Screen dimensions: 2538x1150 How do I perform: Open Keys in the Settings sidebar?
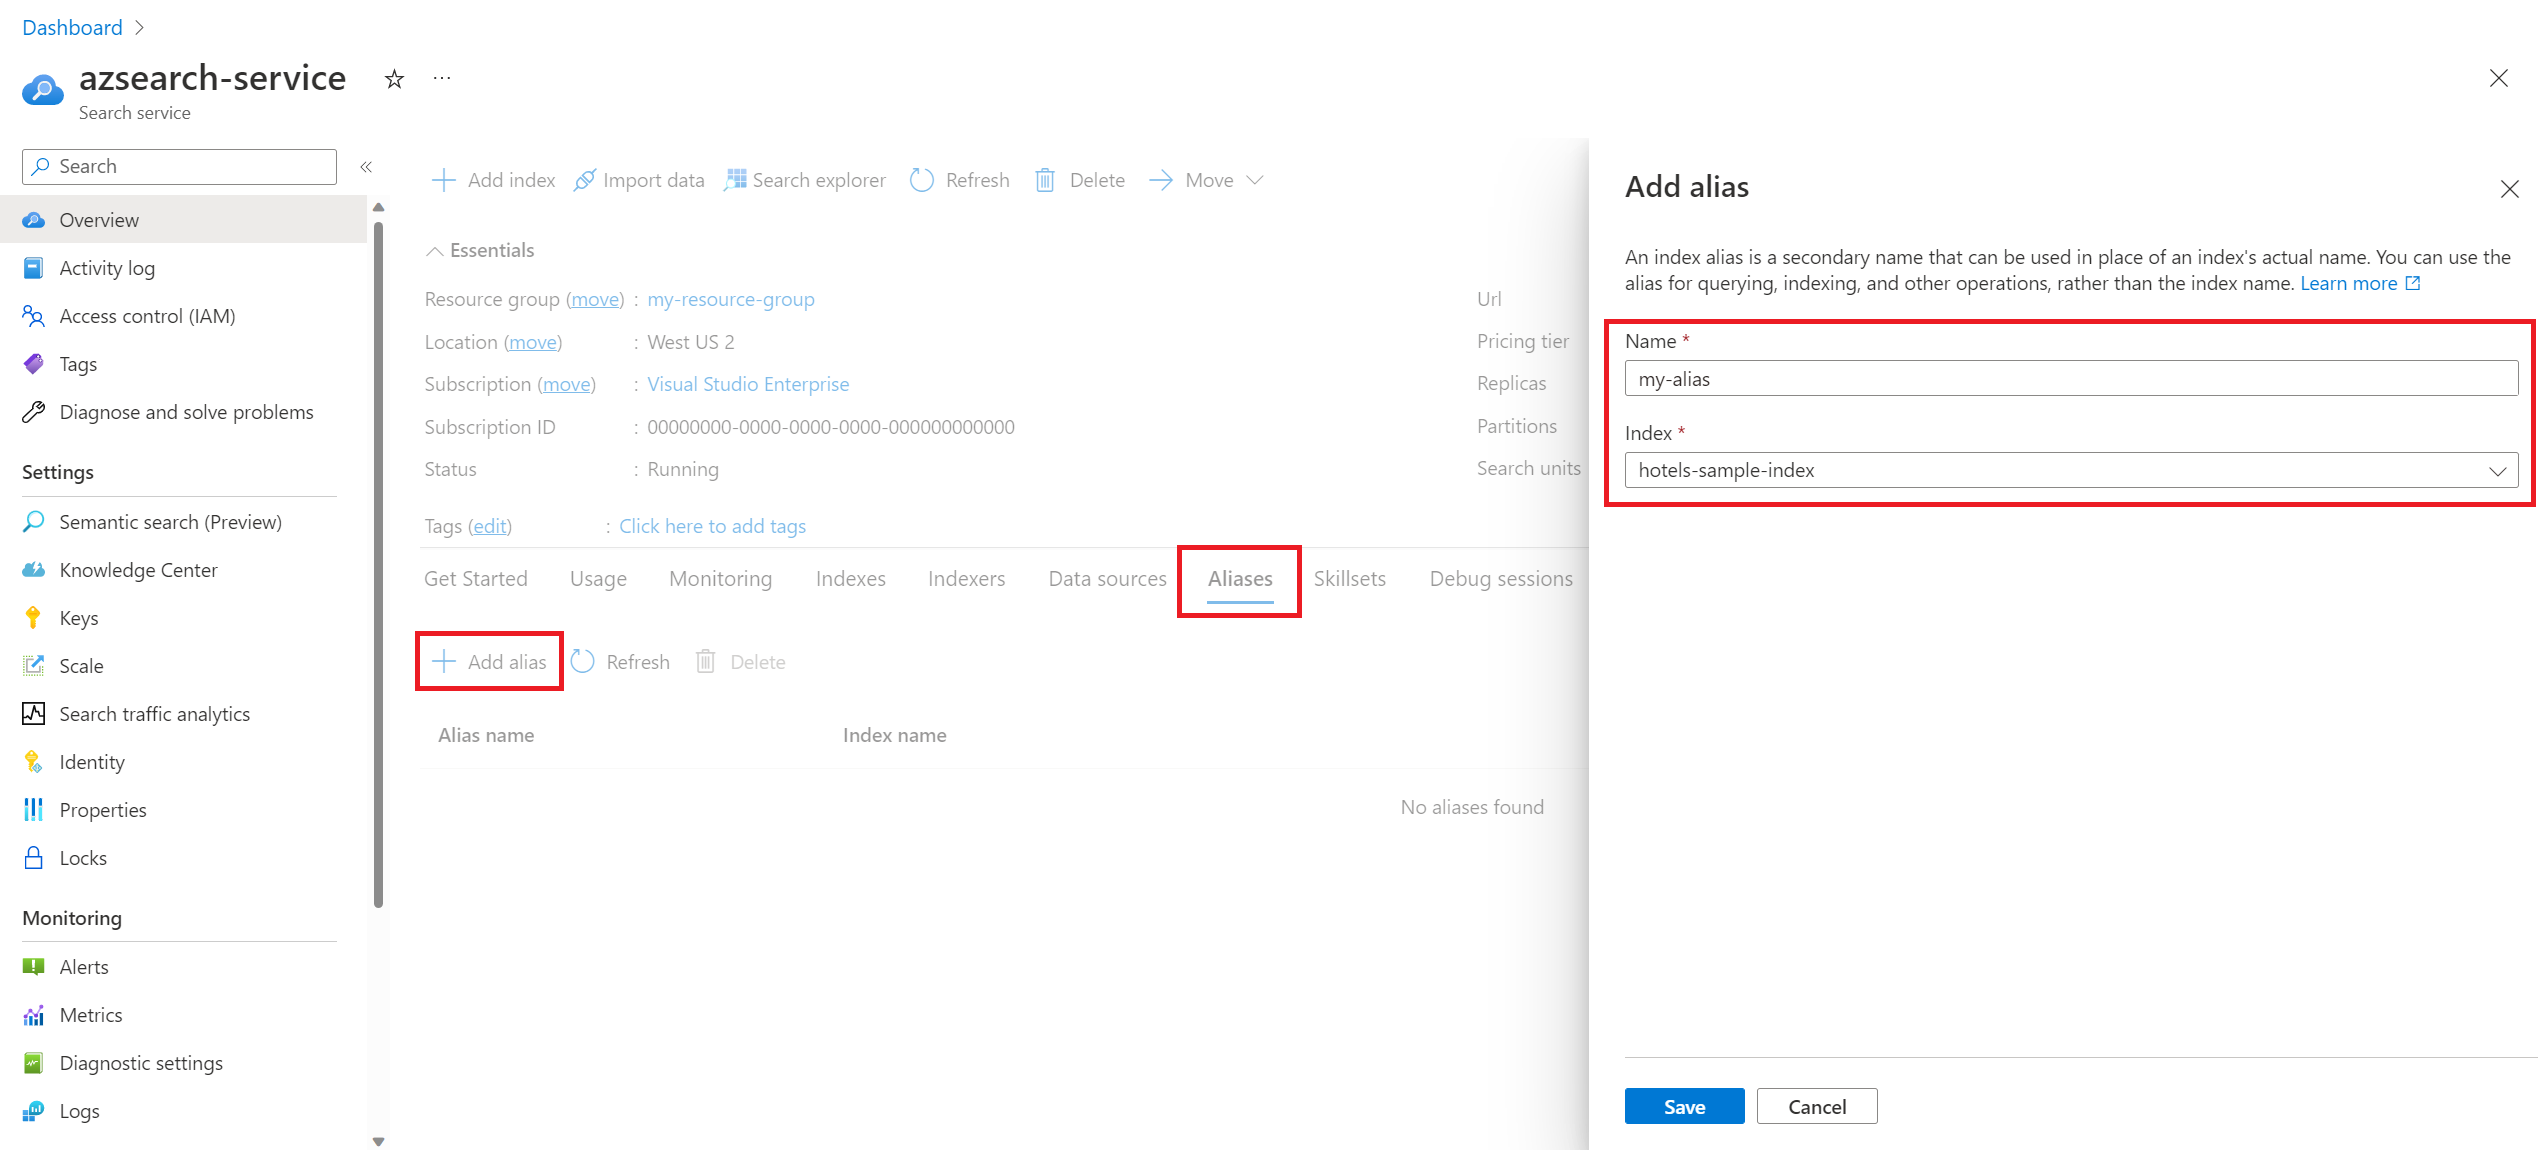point(78,618)
